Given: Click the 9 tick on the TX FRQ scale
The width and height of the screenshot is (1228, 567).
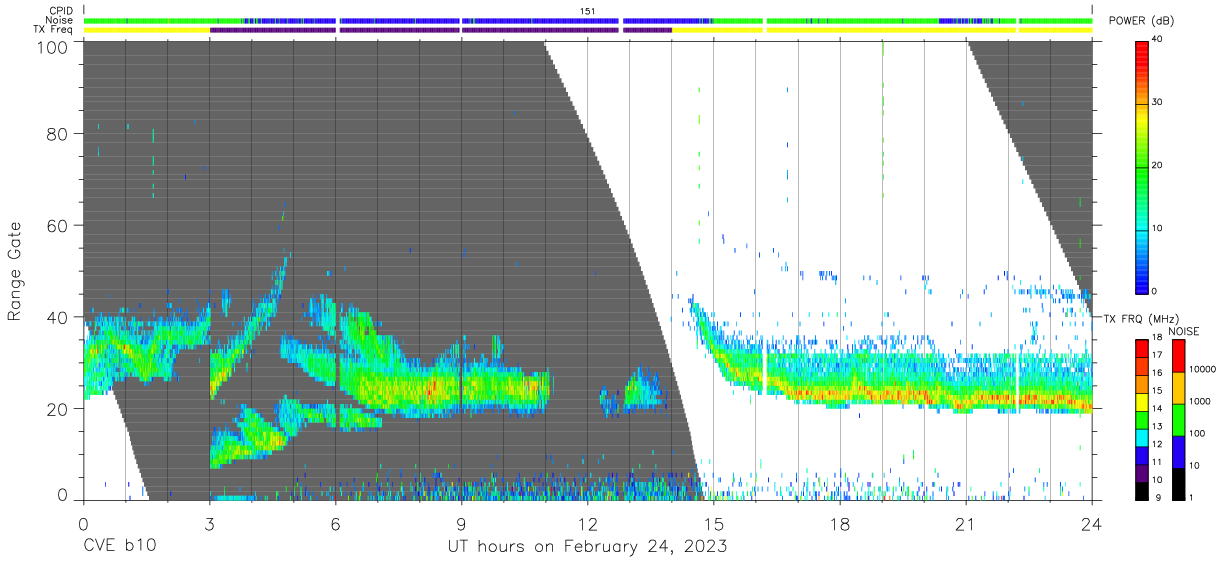Looking at the screenshot, I should coord(1157,497).
